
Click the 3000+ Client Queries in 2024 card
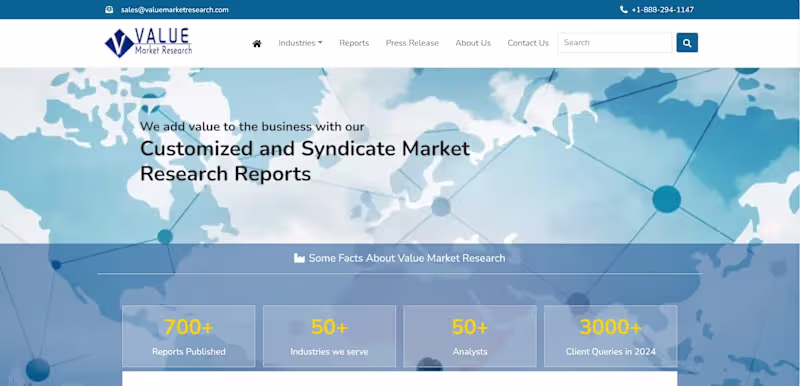[x=611, y=336]
